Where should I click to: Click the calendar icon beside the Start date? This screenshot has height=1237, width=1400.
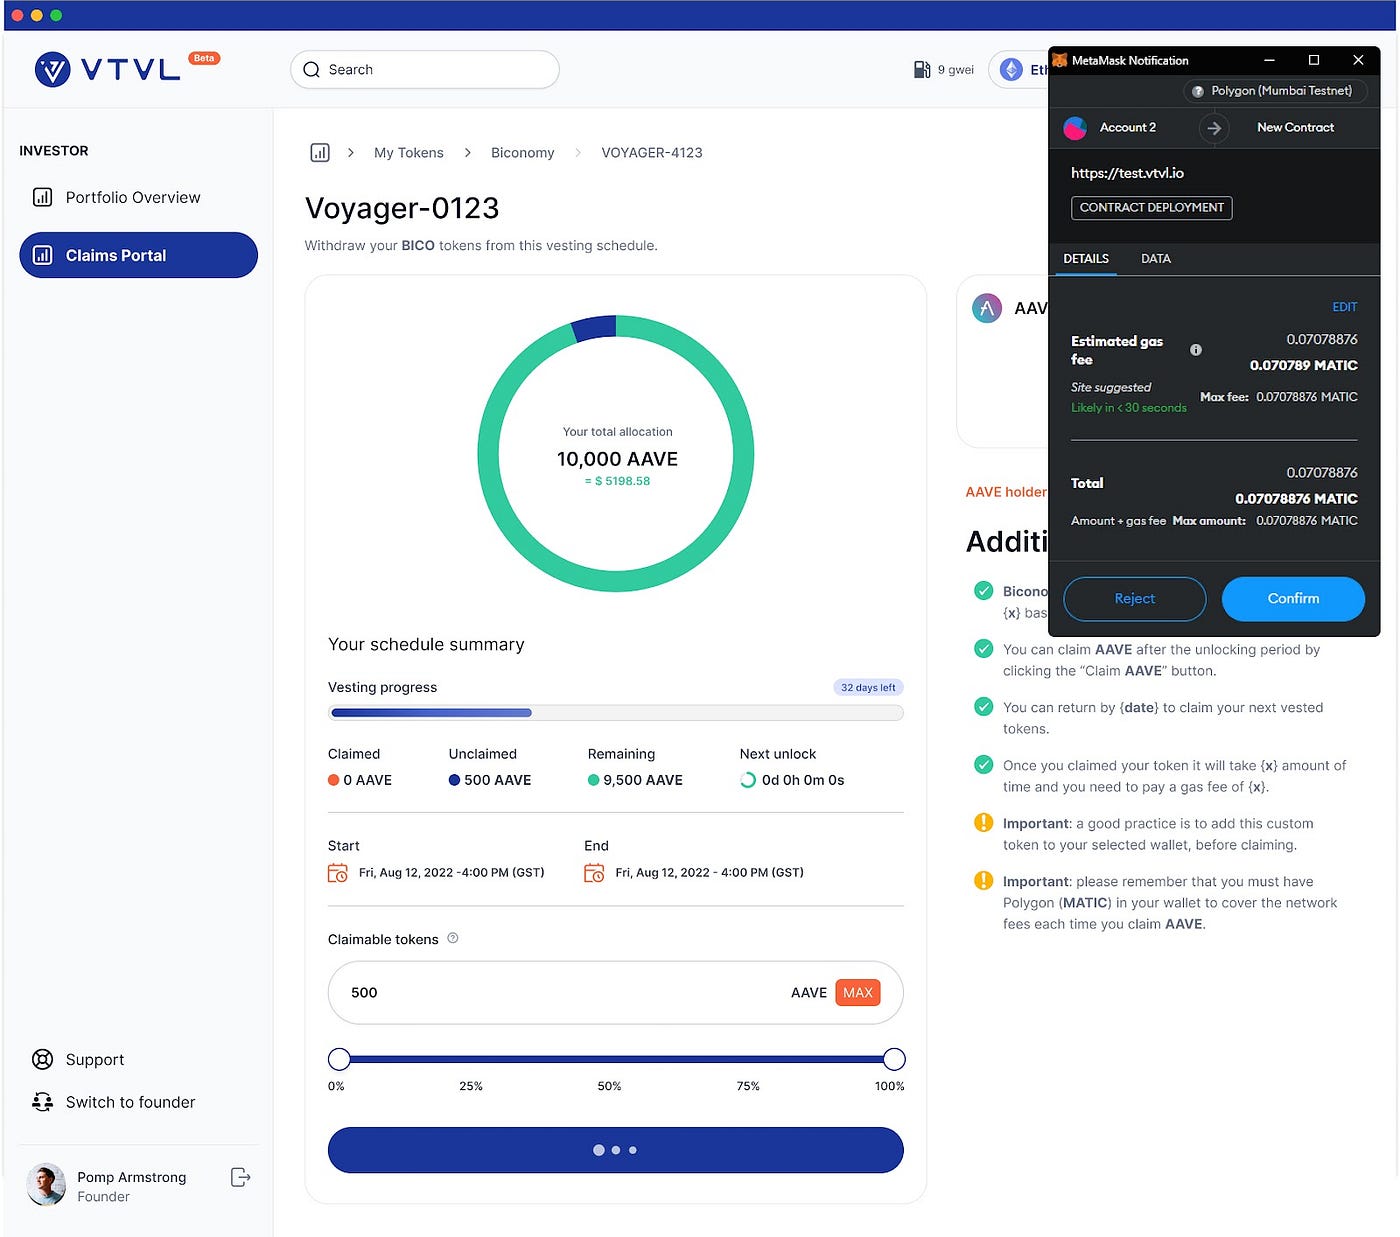[x=338, y=872]
